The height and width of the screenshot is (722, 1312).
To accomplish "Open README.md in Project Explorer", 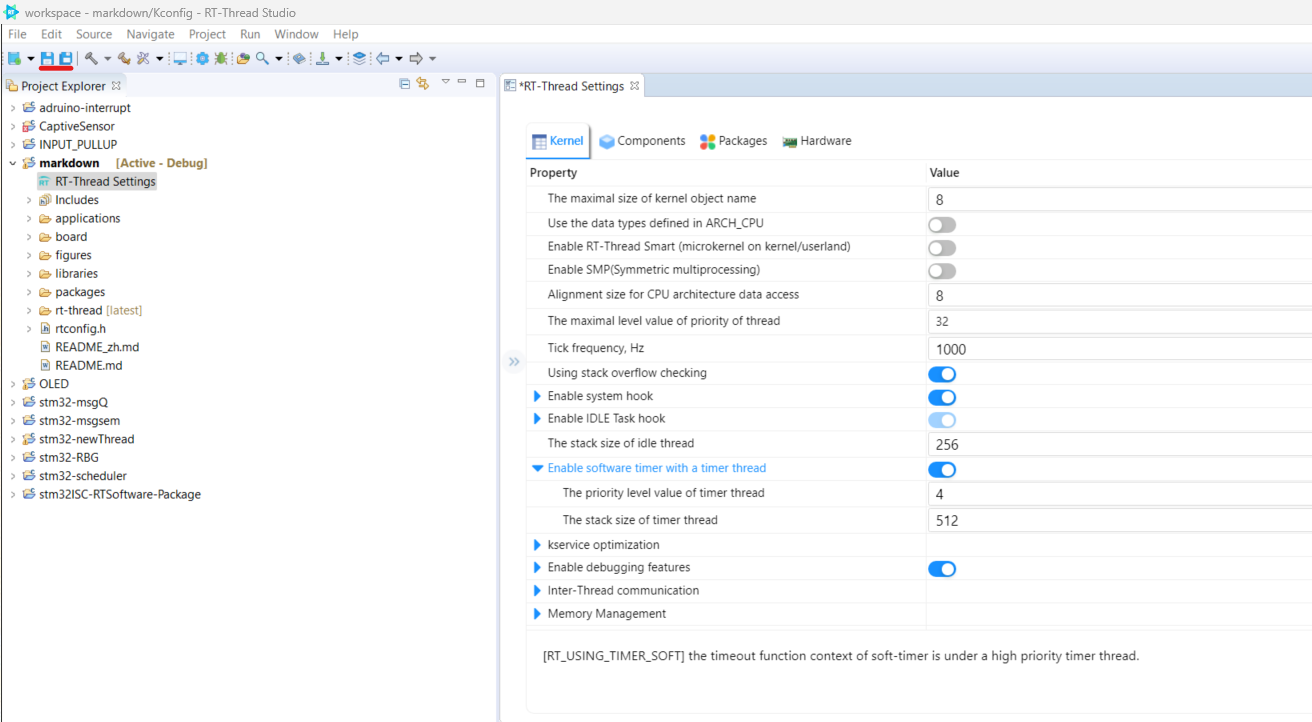I will (x=88, y=366).
